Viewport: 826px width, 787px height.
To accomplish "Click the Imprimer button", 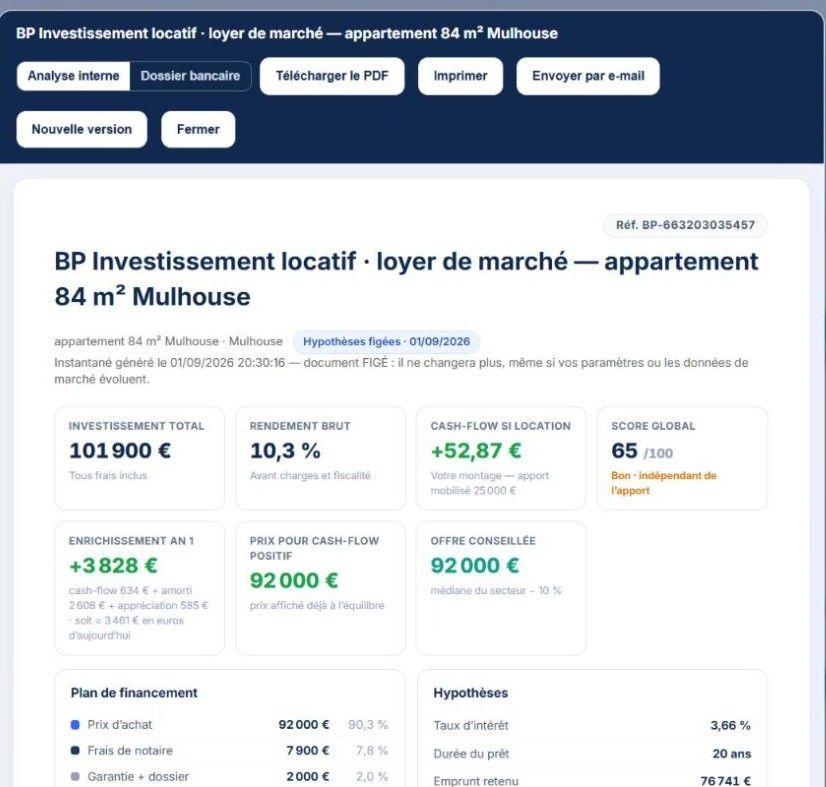I will point(460,76).
